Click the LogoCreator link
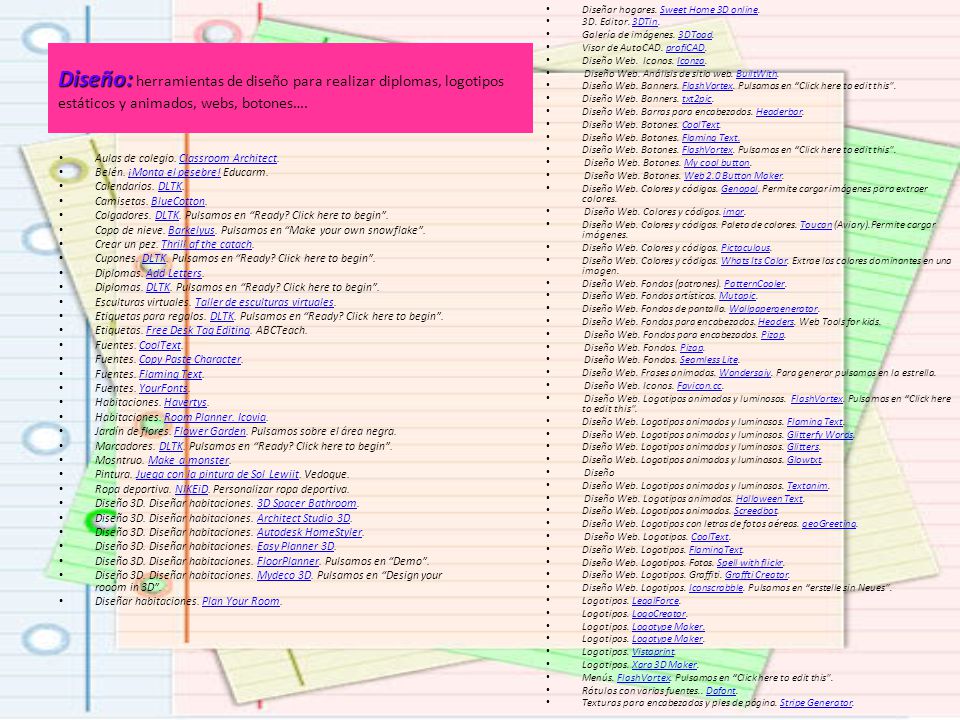 coord(659,613)
